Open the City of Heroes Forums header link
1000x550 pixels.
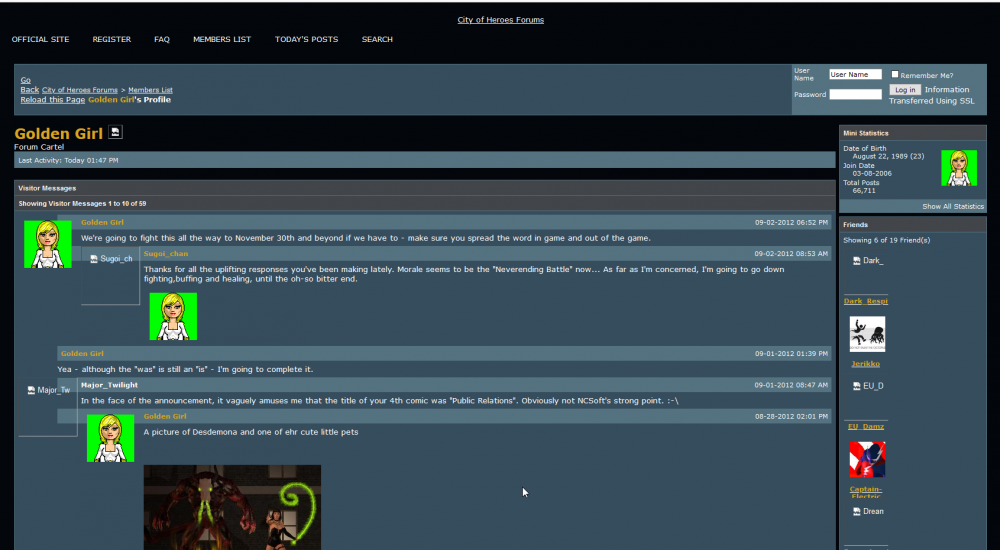[501, 20]
